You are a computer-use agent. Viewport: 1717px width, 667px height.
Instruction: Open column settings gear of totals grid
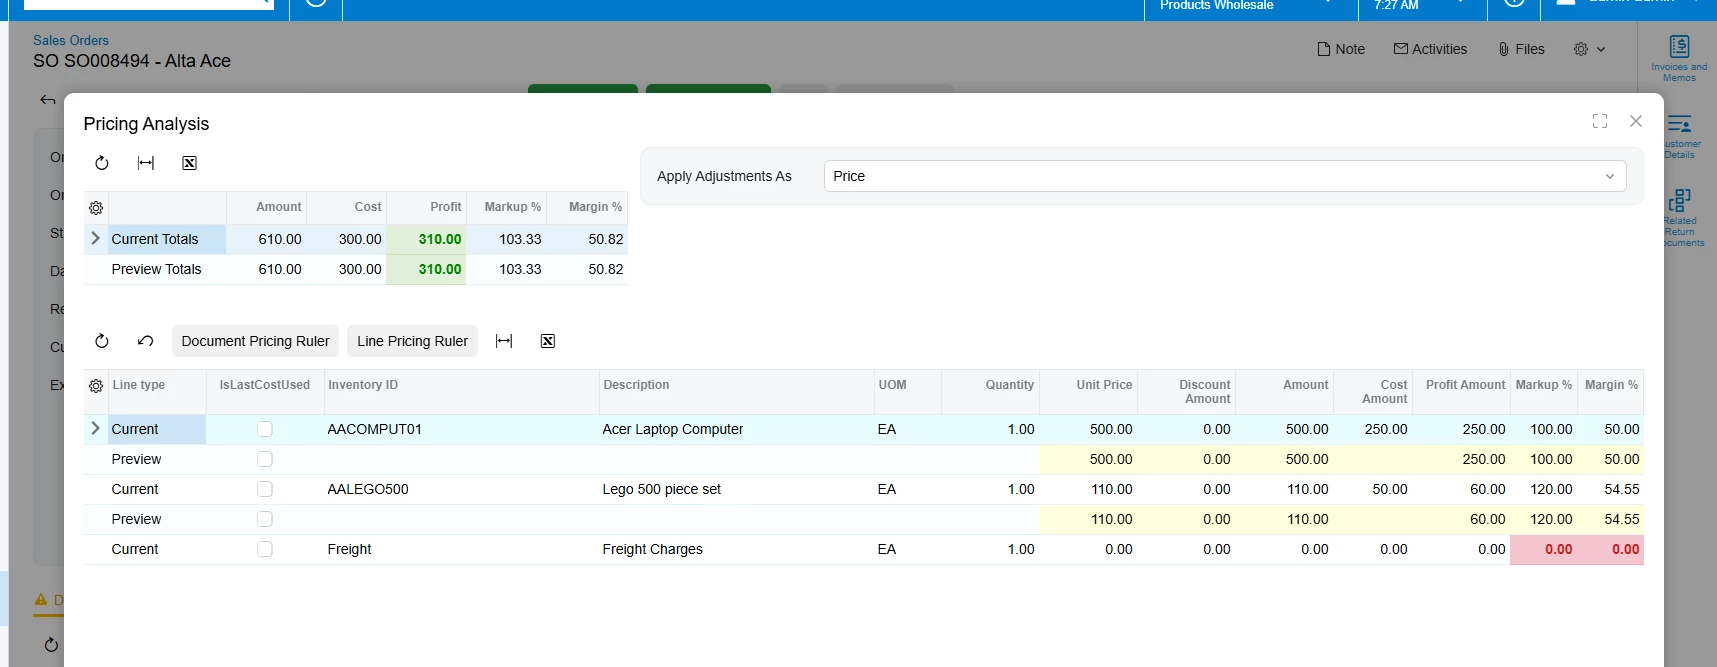96,208
